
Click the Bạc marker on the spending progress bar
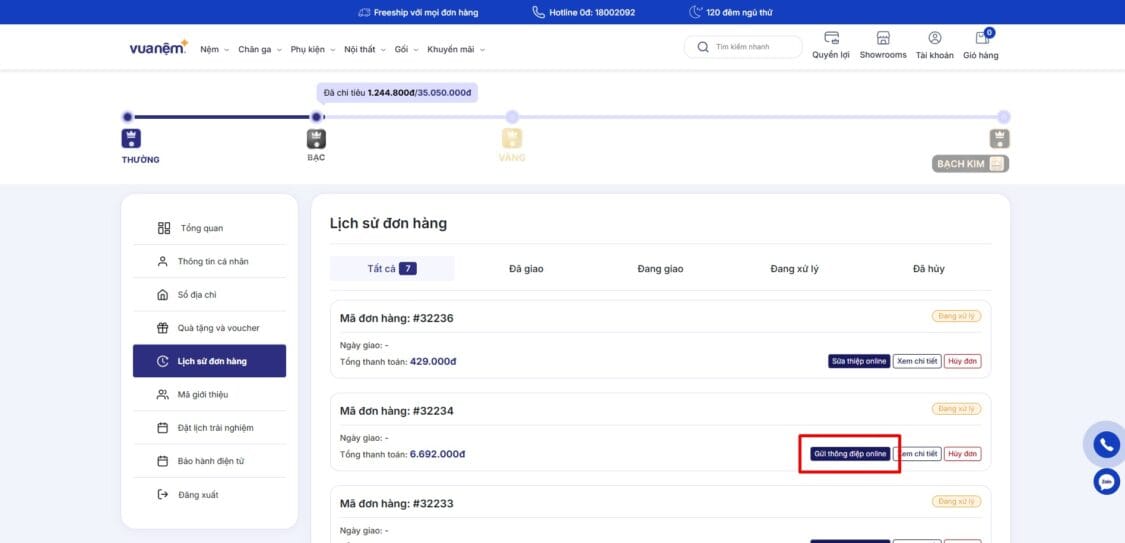coord(316,116)
